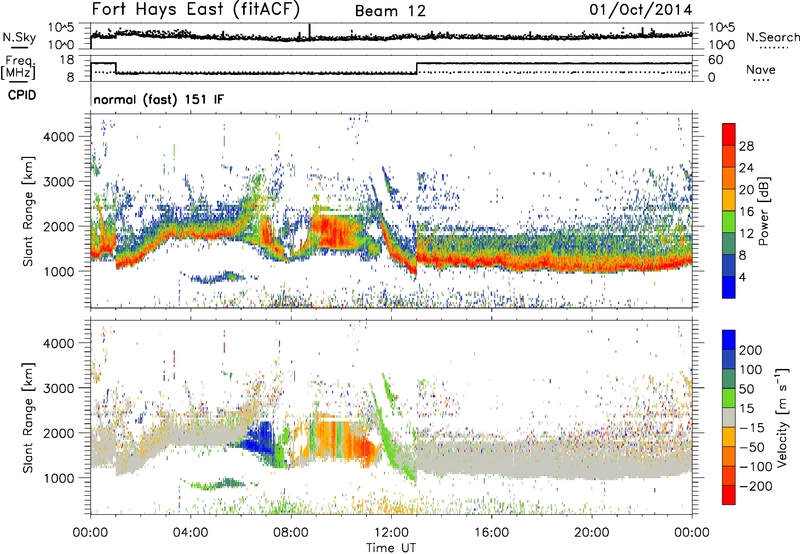800x554 pixels.
Task: Click the '-100' velocity colorbar label
Action: click(x=755, y=467)
